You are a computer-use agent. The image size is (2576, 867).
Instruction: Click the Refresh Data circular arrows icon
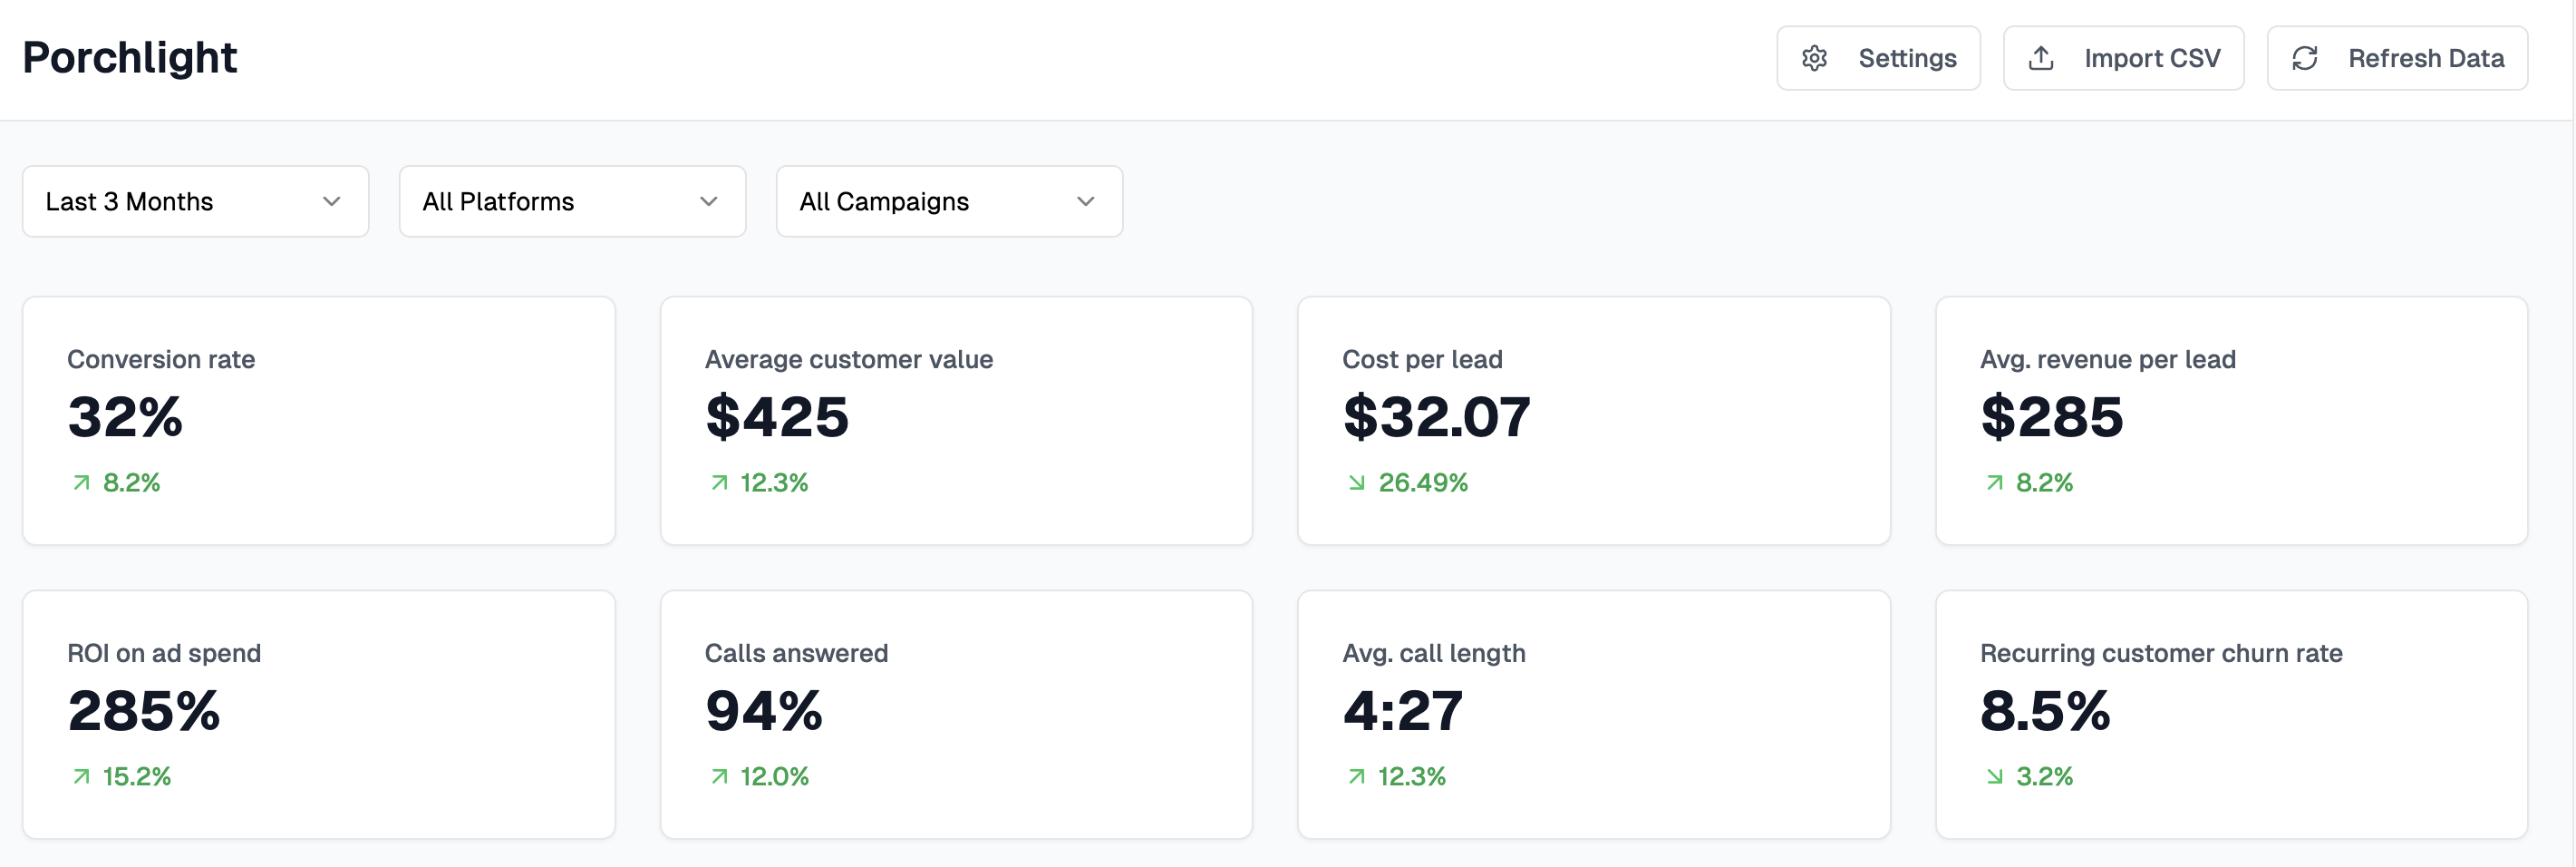2305,58
